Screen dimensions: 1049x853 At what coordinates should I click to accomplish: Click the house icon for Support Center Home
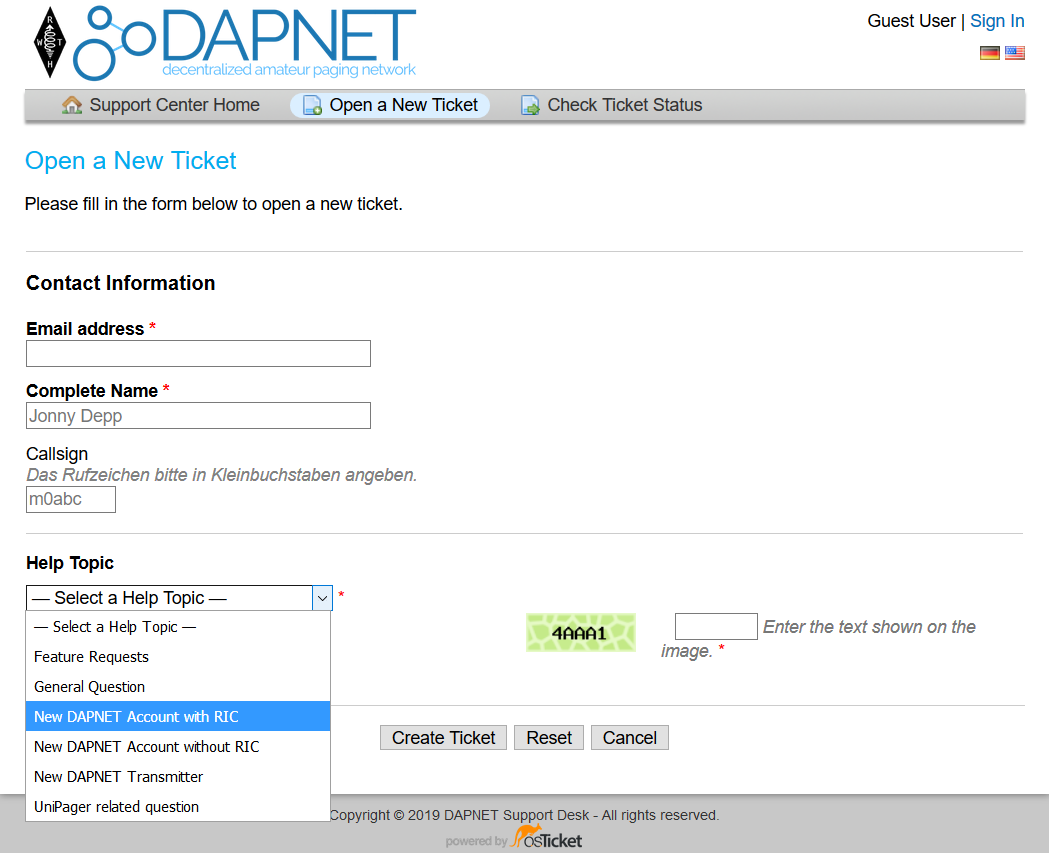[x=72, y=105]
